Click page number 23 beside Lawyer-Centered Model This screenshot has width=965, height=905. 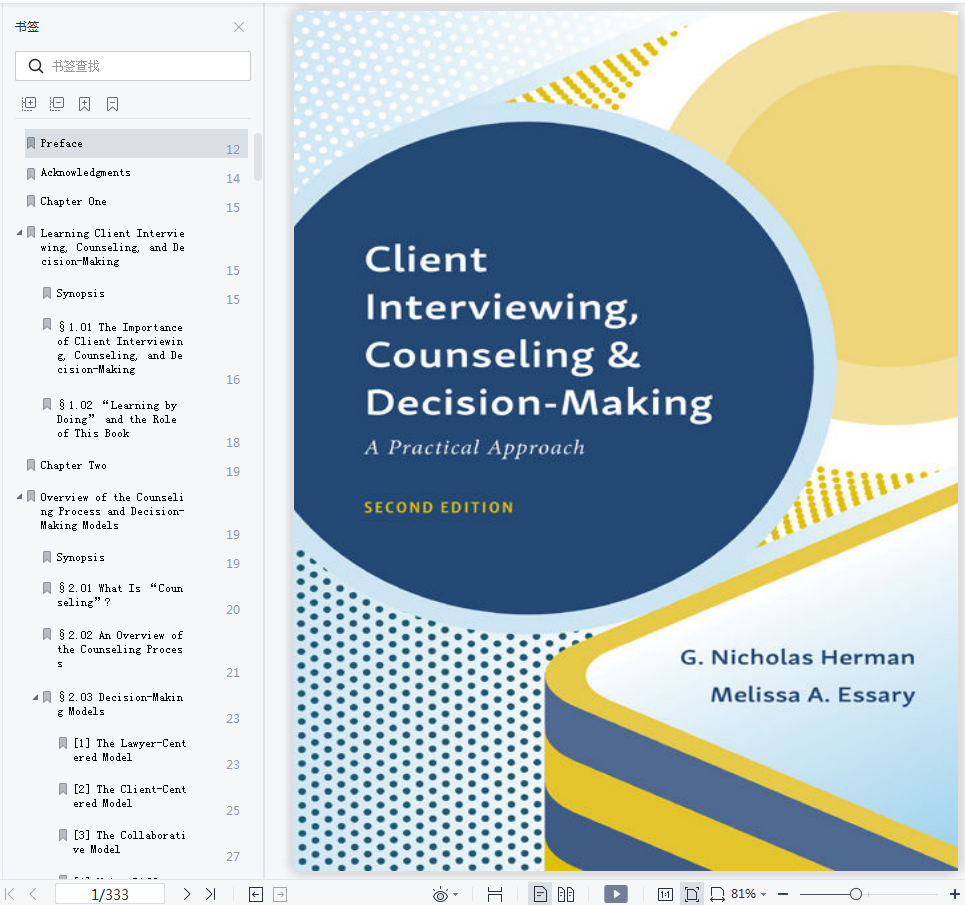pos(233,765)
